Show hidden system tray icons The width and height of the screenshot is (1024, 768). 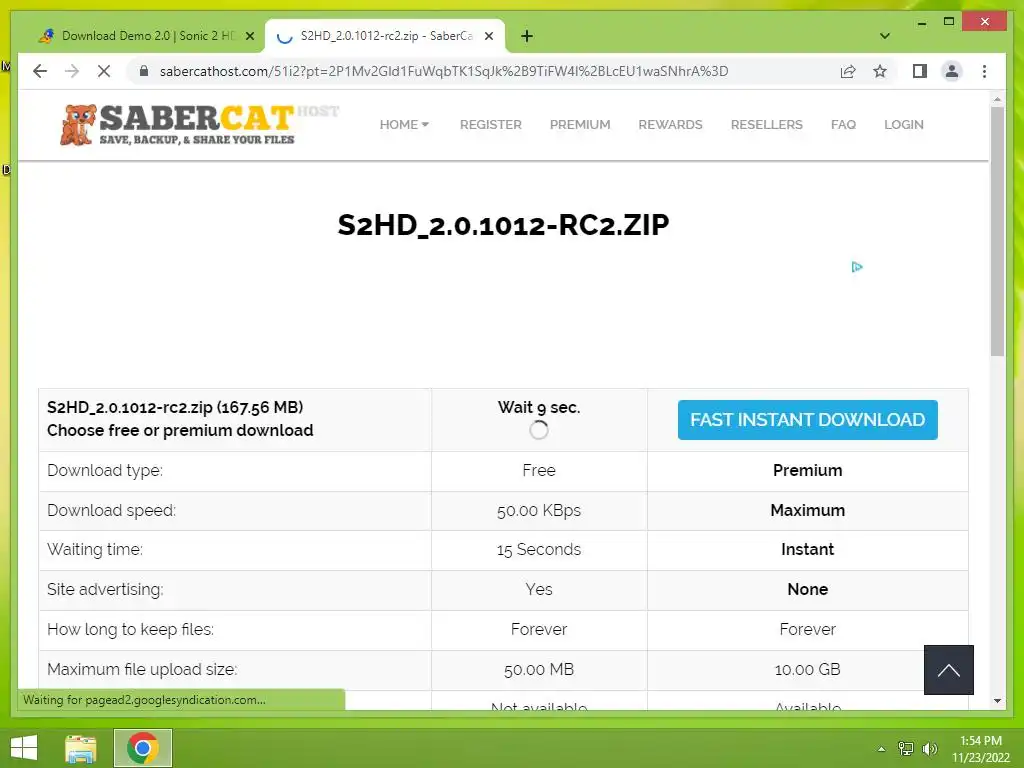(x=881, y=749)
